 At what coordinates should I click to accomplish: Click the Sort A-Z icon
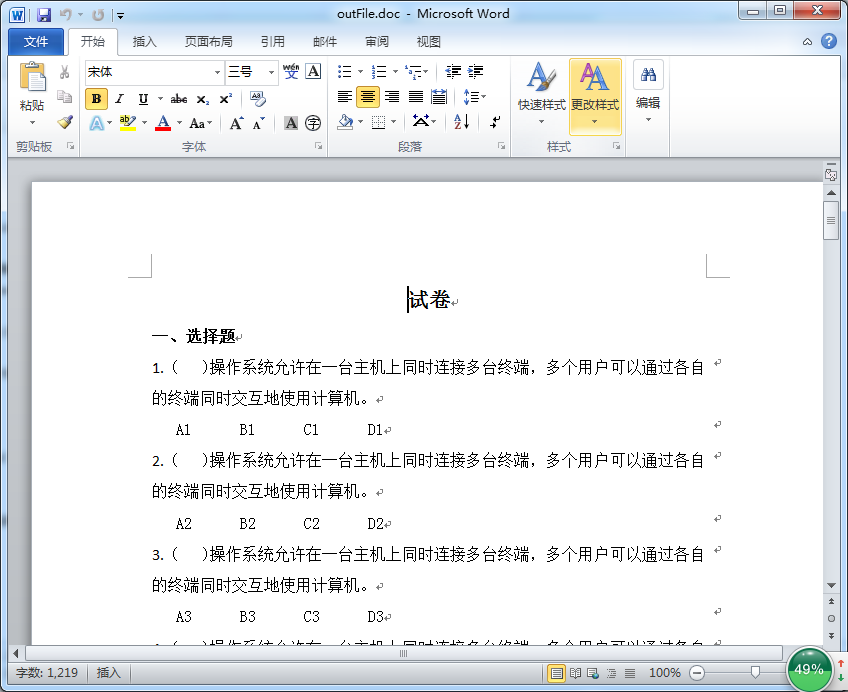coord(461,122)
